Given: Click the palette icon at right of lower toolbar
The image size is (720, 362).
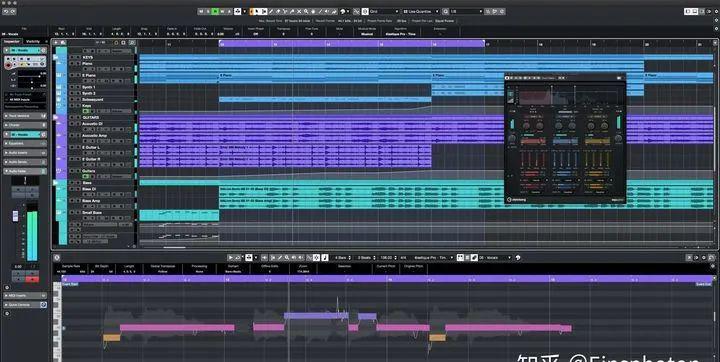Looking at the screenshot, I should click(518, 258).
